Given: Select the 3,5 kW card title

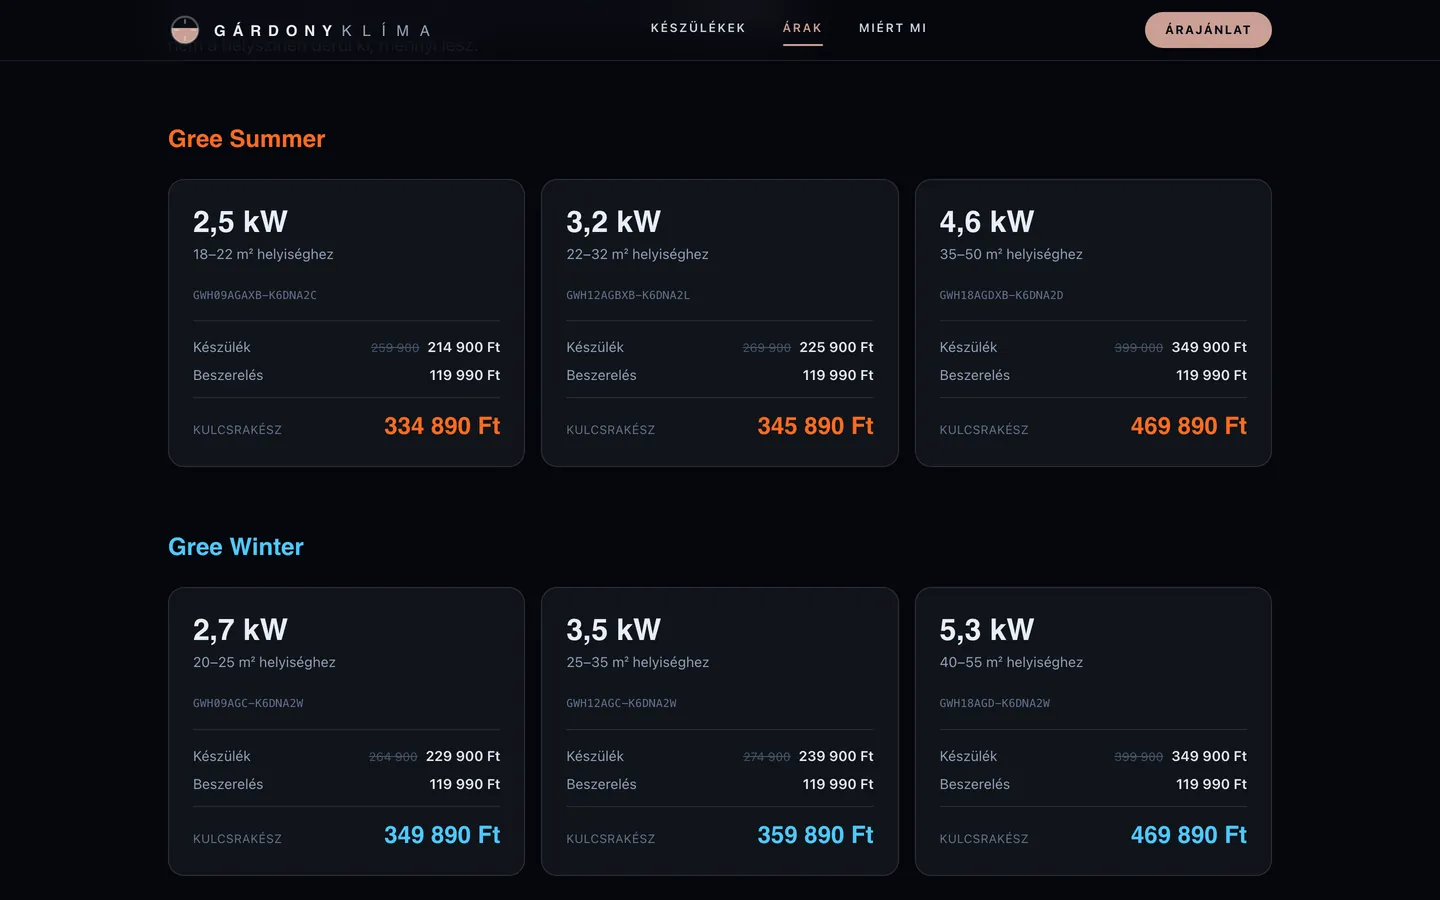Looking at the screenshot, I should point(614,629).
